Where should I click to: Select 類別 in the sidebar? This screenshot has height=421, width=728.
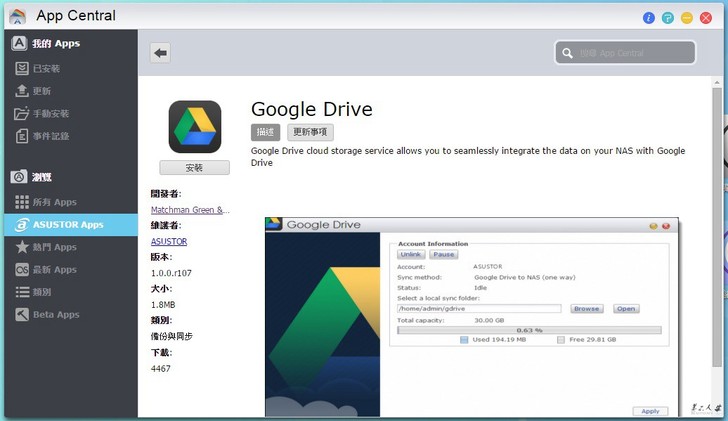click(71, 292)
